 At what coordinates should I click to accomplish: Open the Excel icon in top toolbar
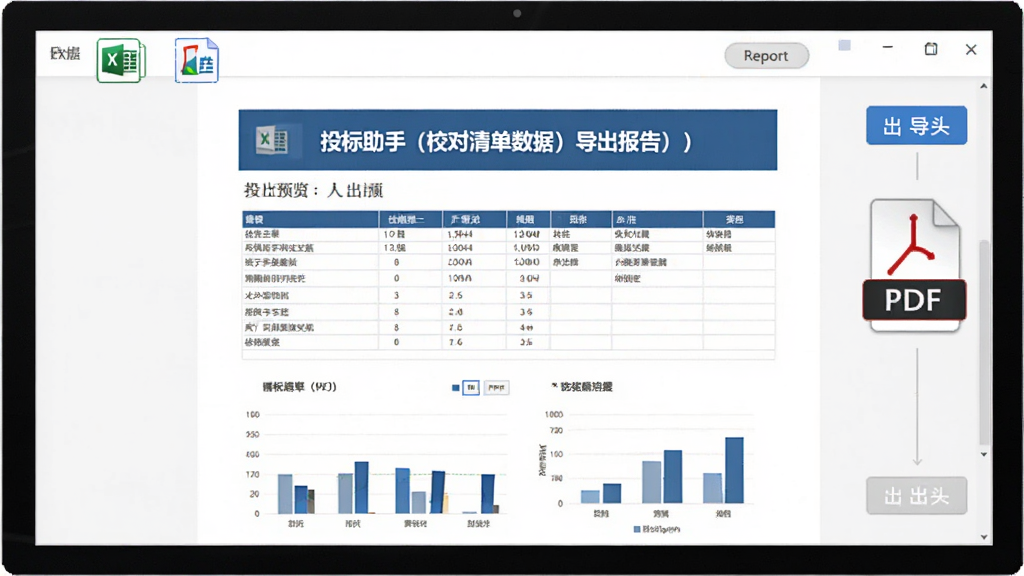[x=121, y=60]
